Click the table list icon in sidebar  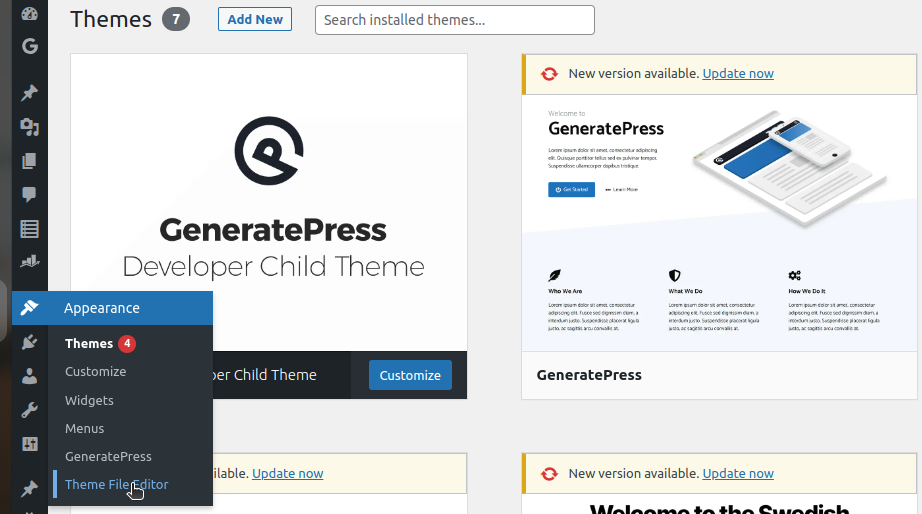coord(29,228)
